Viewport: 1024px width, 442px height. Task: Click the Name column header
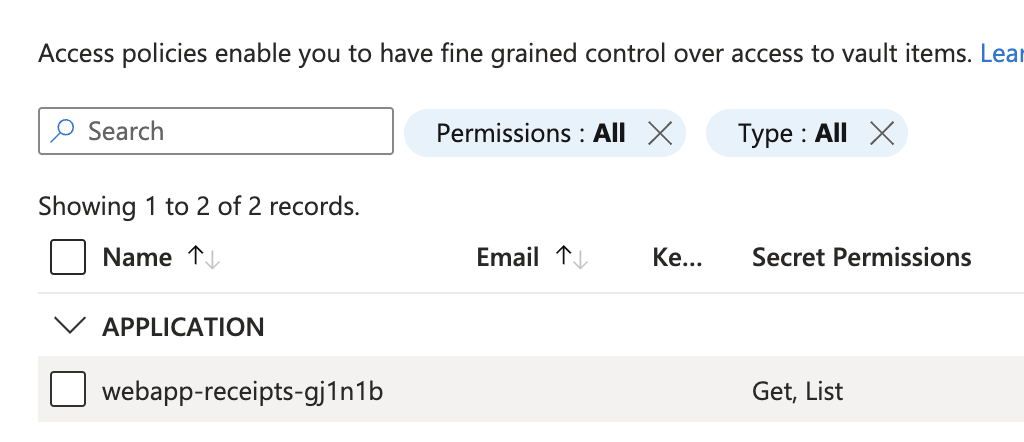click(x=137, y=258)
